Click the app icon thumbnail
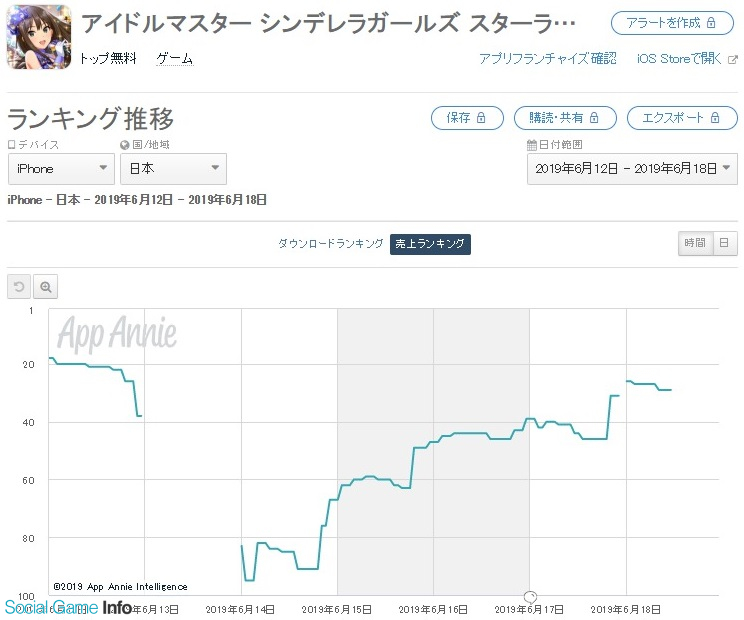The width and height of the screenshot is (744, 620). 38,37
